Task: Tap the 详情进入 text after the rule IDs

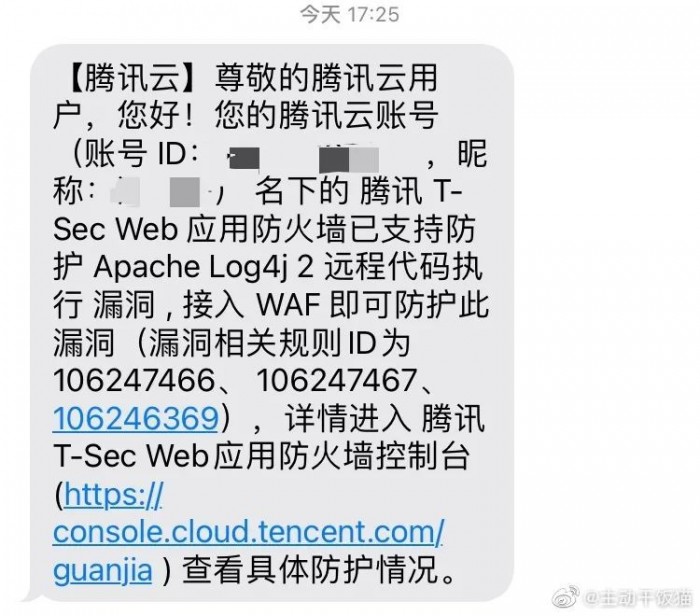Action: point(348,418)
